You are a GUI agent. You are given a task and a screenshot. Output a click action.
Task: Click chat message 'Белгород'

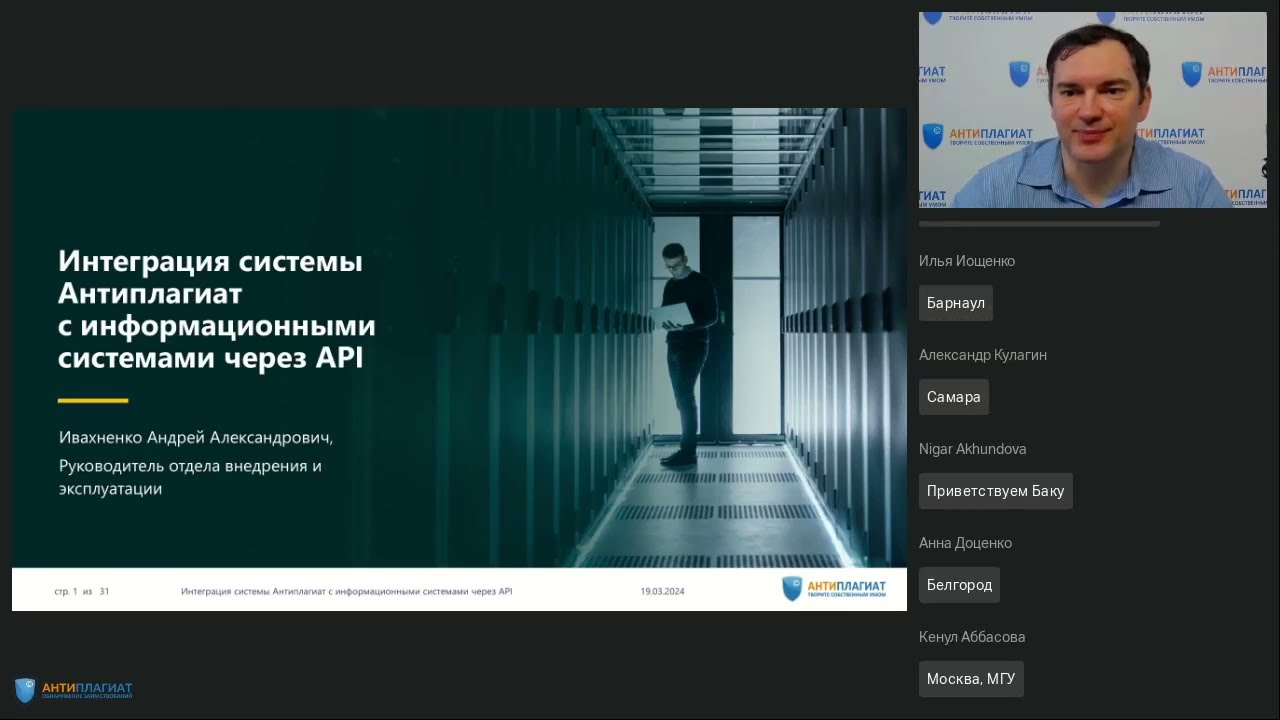click(960, 585)
